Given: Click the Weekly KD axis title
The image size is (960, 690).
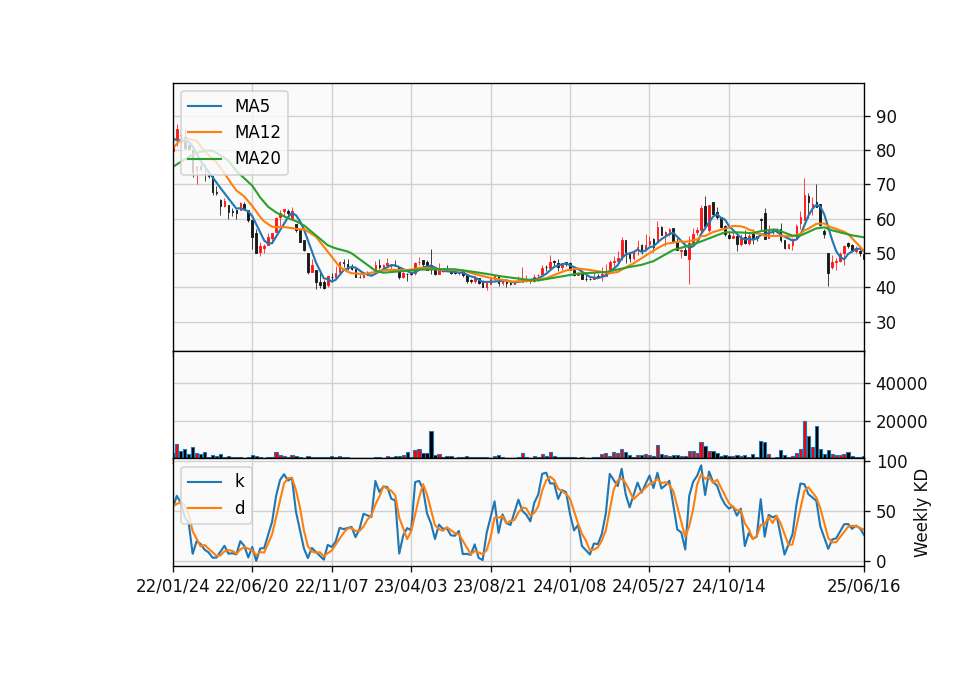Looking at the screenshot, I should 921,513.
